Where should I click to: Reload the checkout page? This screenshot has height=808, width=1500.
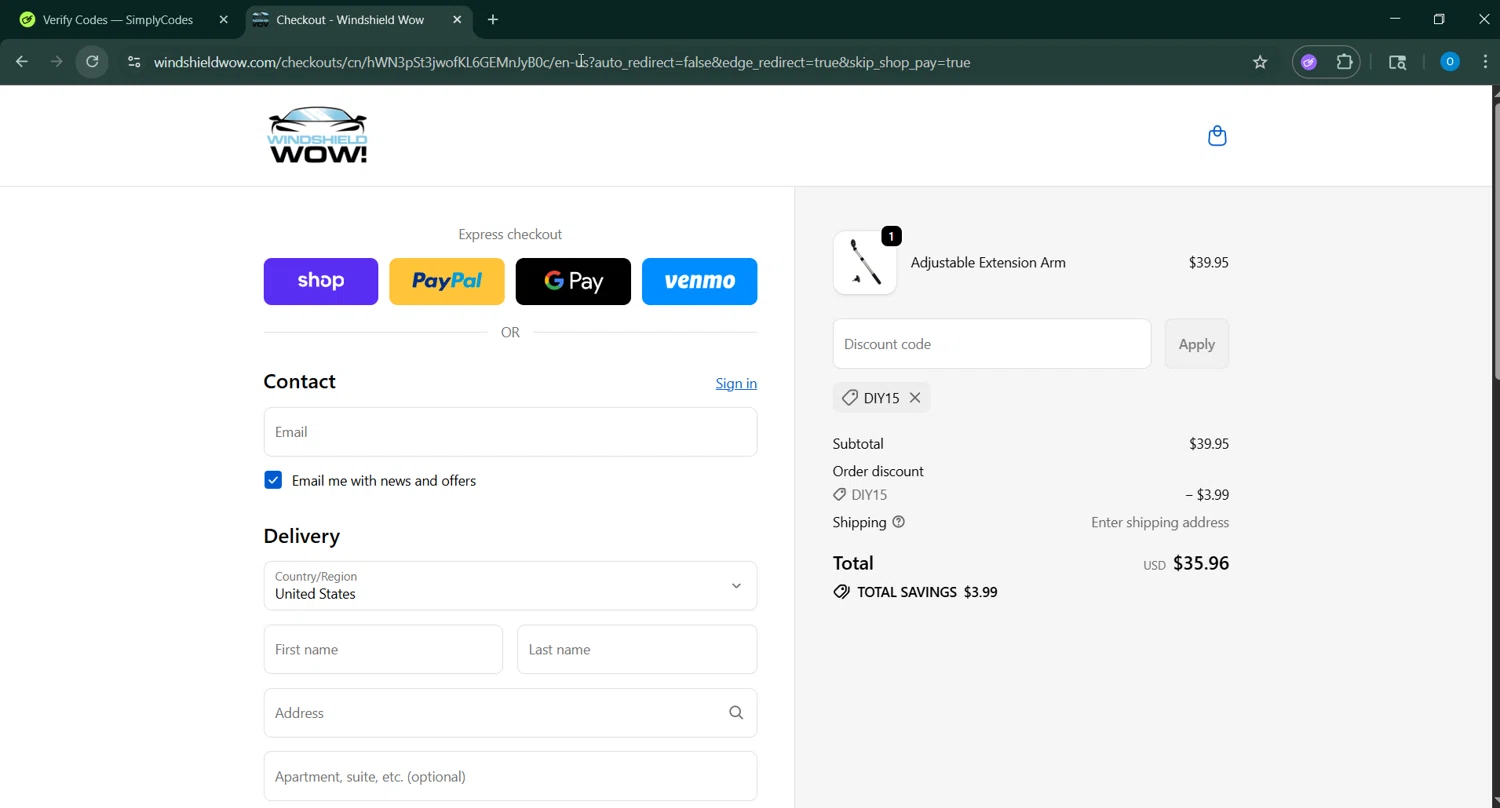point(92,62)
